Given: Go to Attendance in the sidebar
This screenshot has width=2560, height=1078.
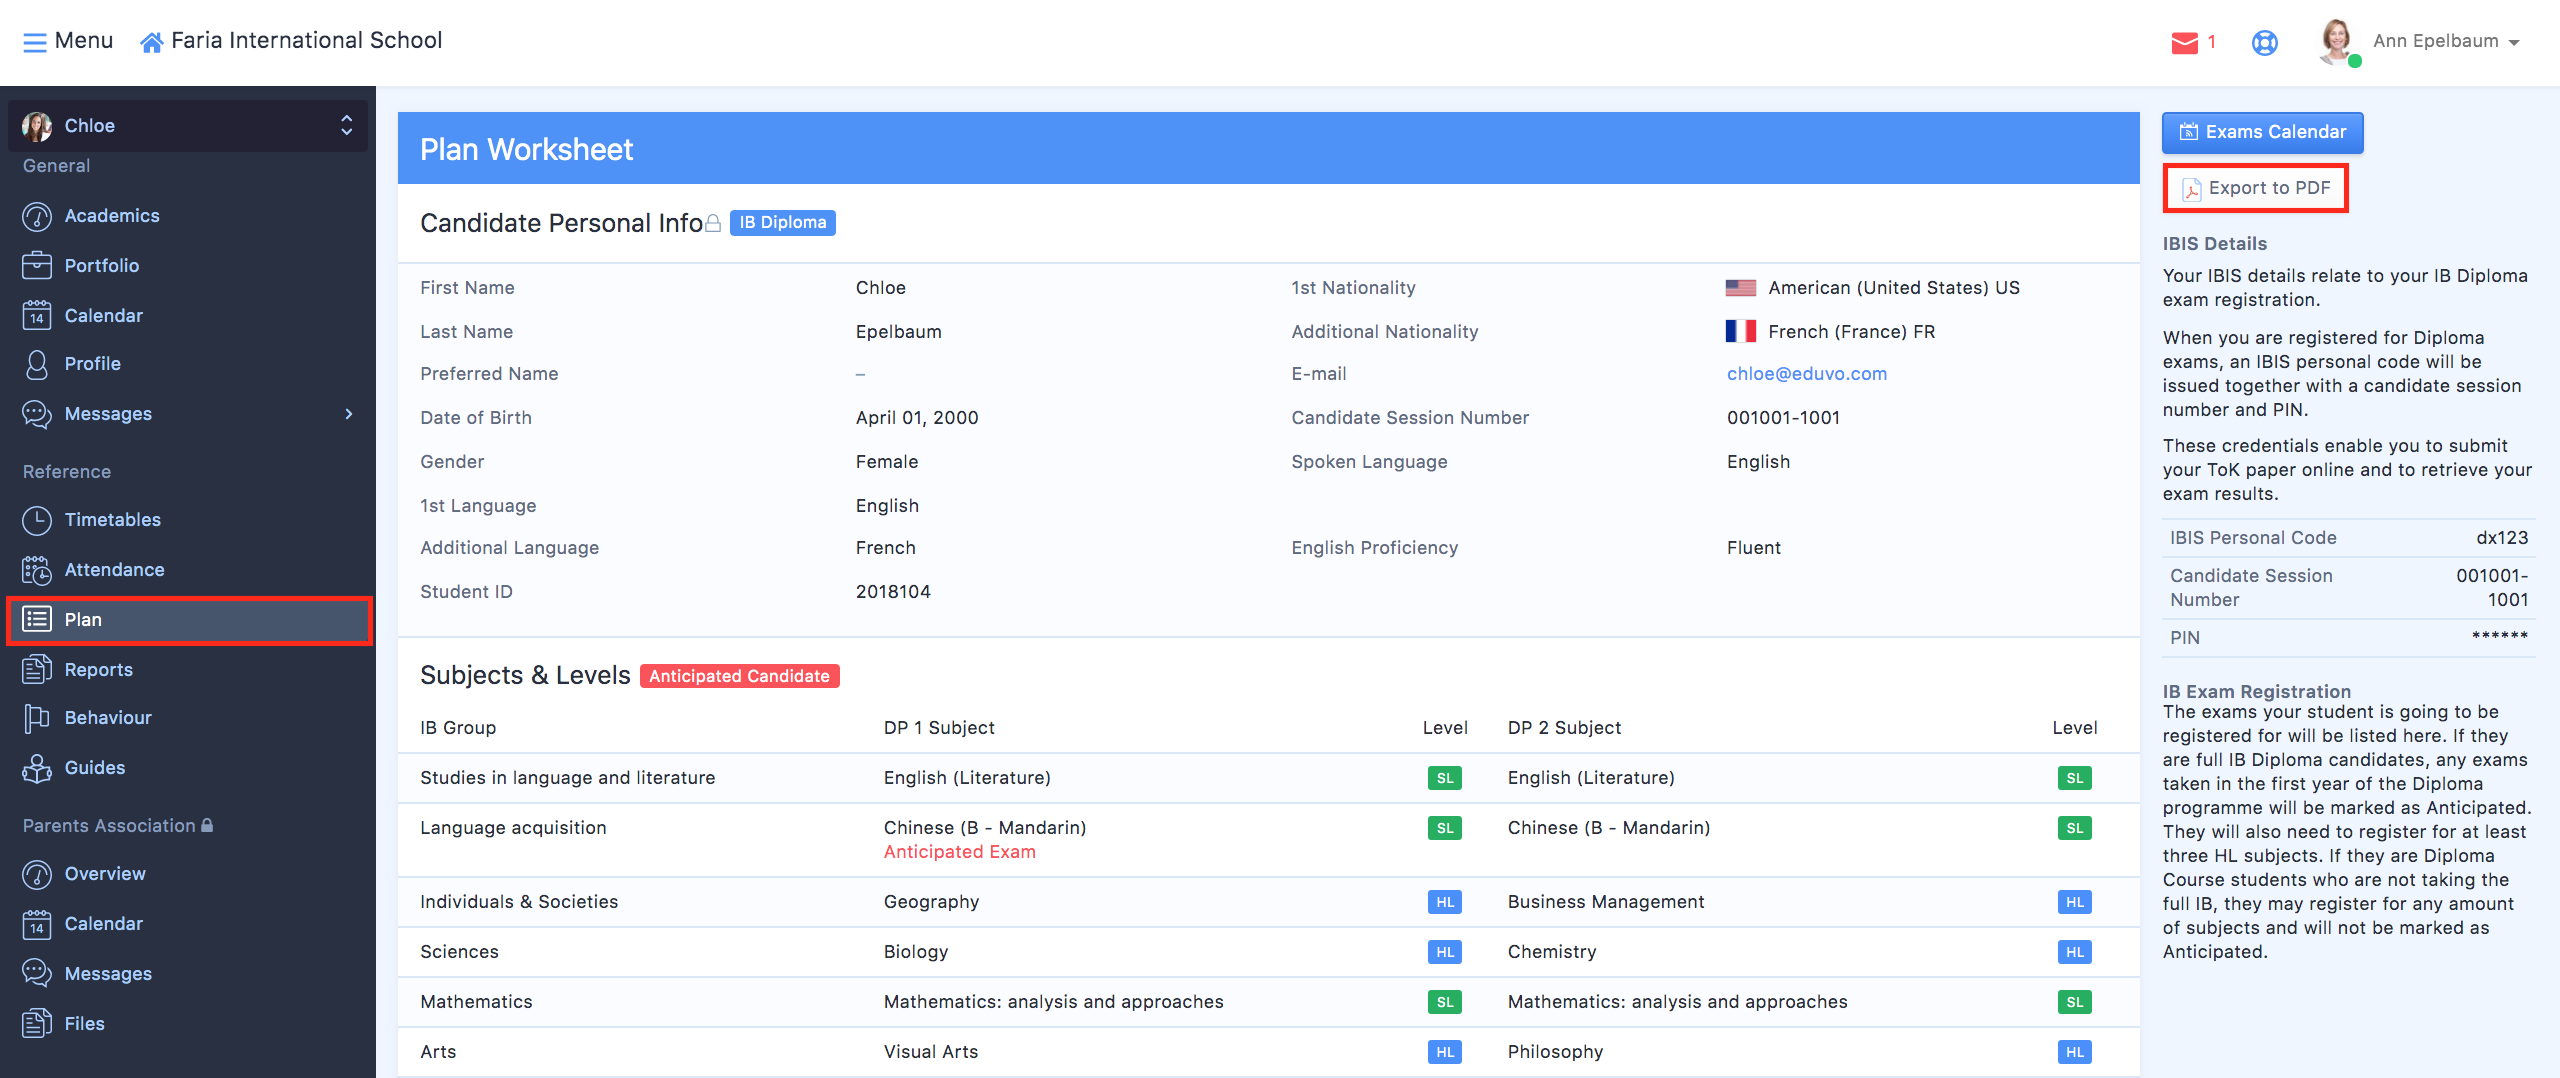Looking at the screenshot, I should click(x=114, y=570).
